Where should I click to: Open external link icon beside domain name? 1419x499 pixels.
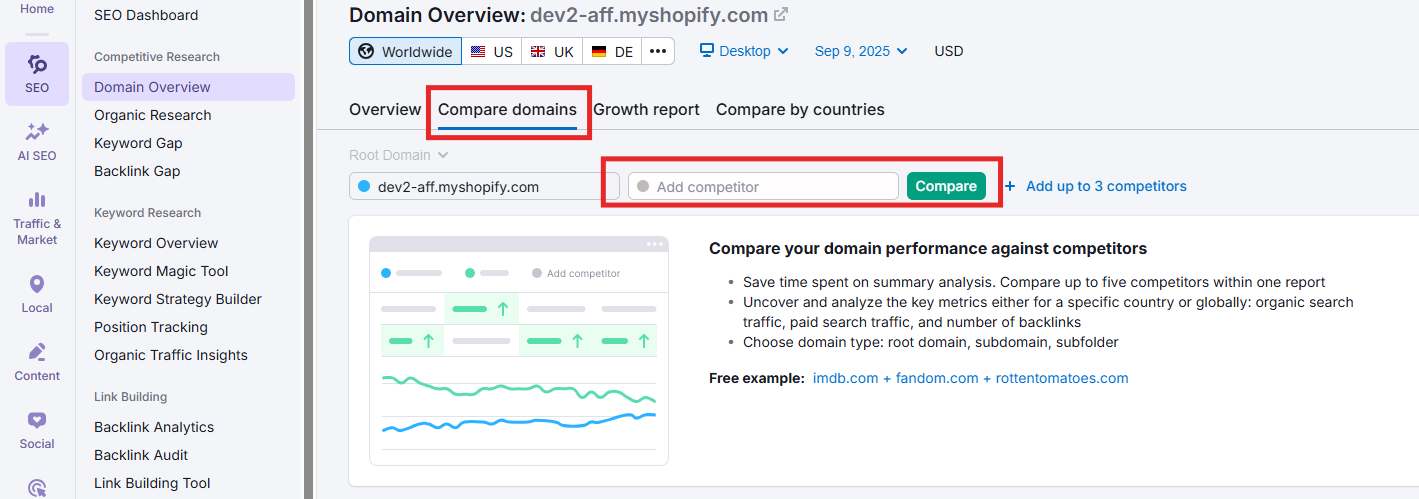pyautogui.click(x=781, y=15)
